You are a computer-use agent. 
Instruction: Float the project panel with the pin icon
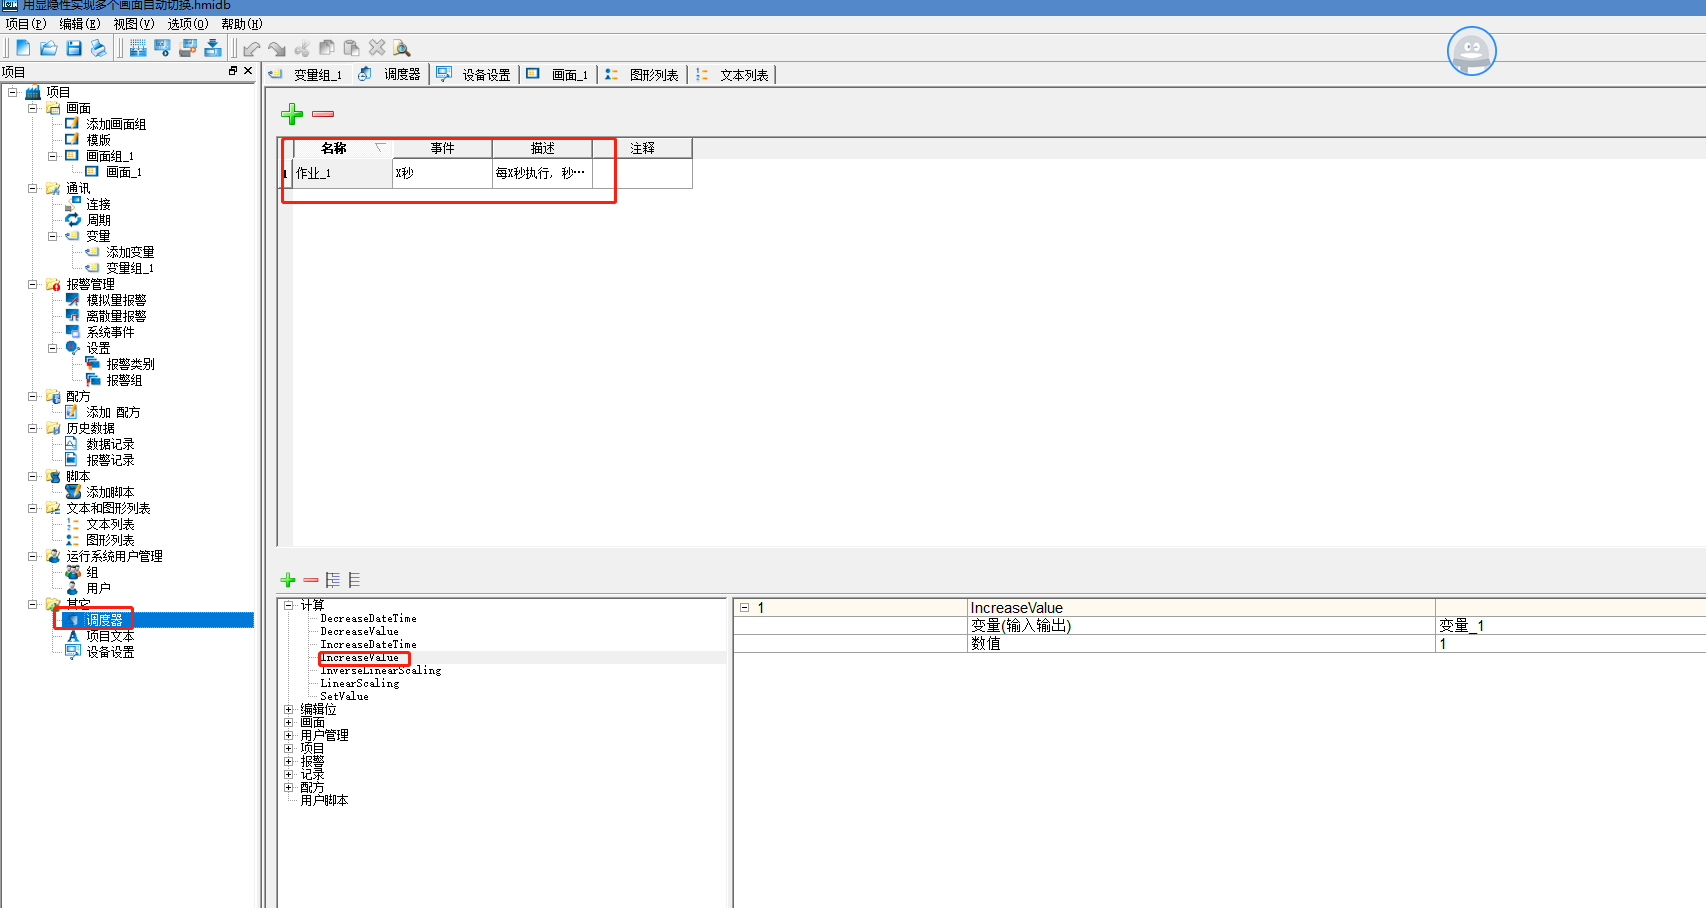tap(233, 71)
